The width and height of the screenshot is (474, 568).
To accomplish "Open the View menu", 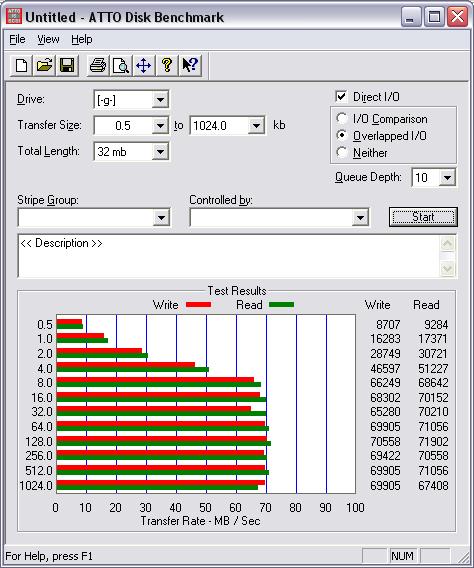I will (48, 39).
